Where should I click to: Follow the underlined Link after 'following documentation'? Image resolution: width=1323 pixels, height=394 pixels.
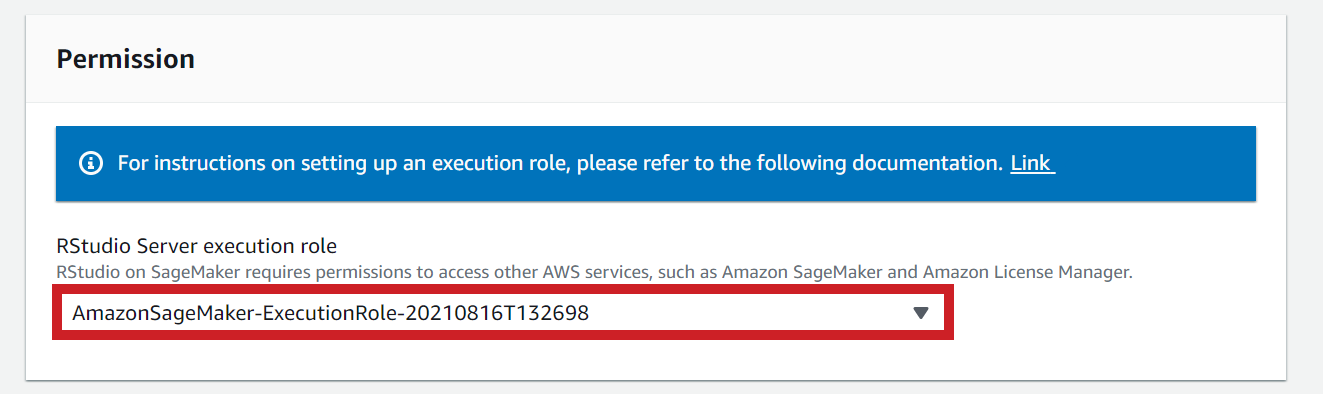(1032, 162)
